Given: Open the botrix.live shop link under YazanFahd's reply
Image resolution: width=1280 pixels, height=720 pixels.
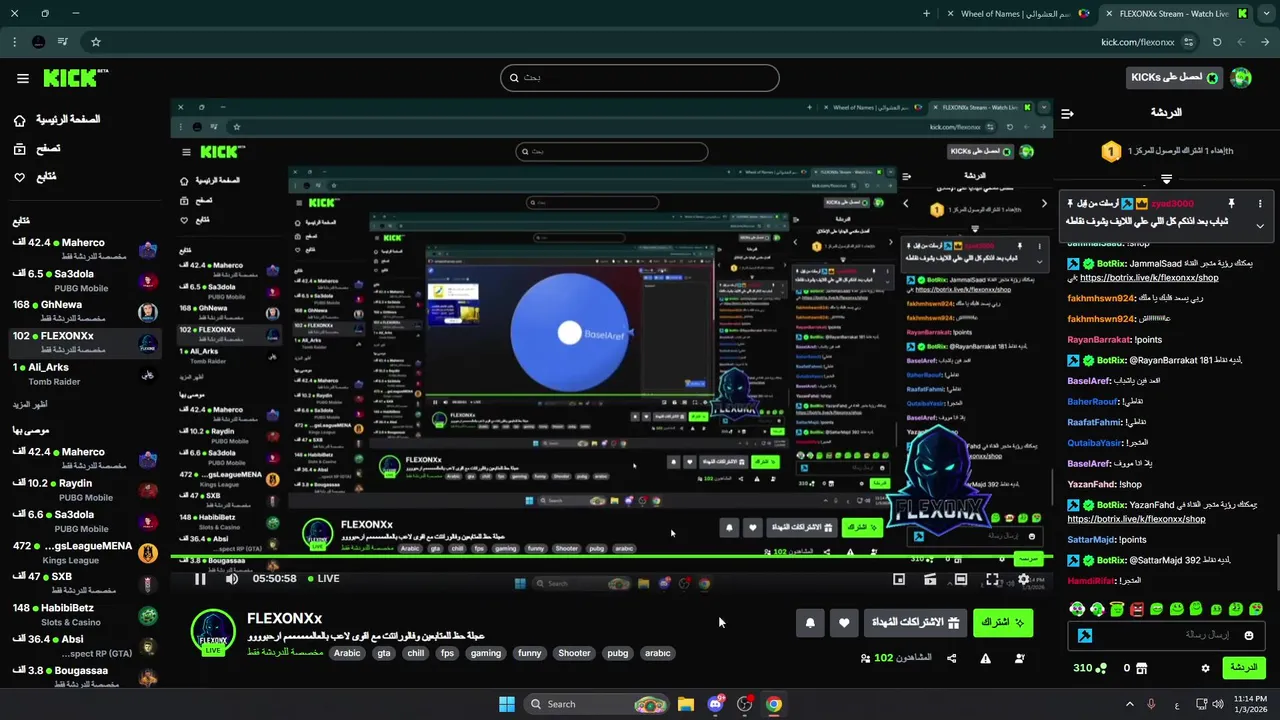Looking at the screenshot, I should click(1136, 519).
